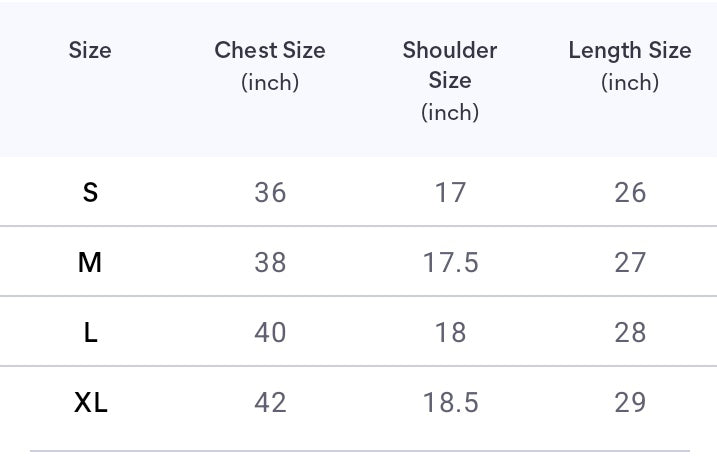717x462 pixels.
Task: Select the XL size row label
Action: [91, 402]
